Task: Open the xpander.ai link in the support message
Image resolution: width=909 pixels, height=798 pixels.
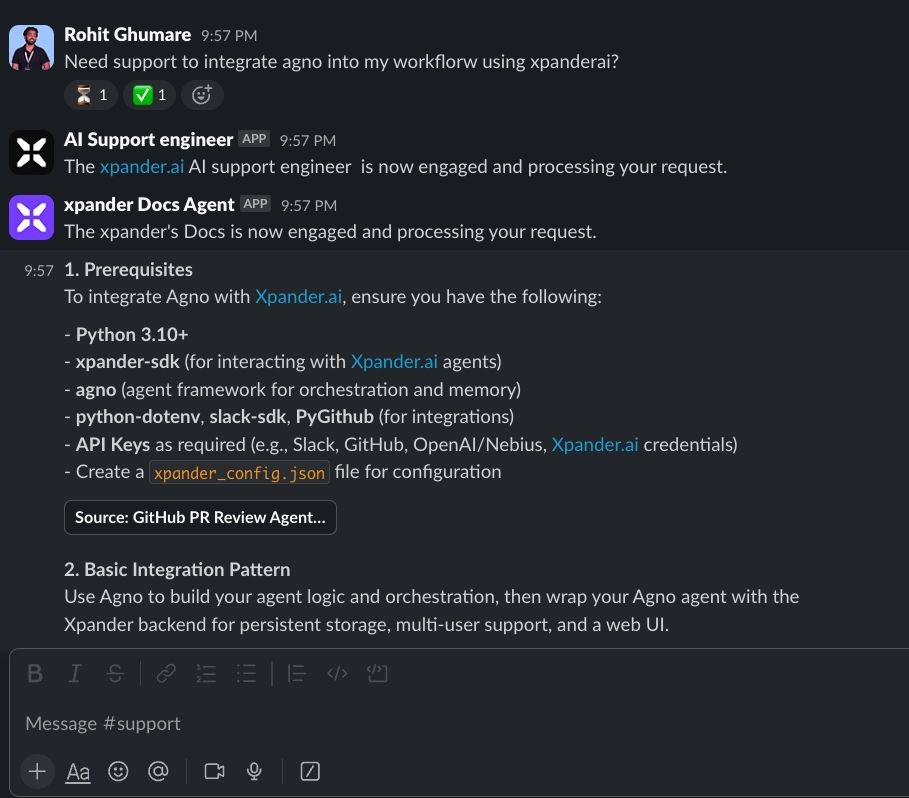Action: pos(141,166)
